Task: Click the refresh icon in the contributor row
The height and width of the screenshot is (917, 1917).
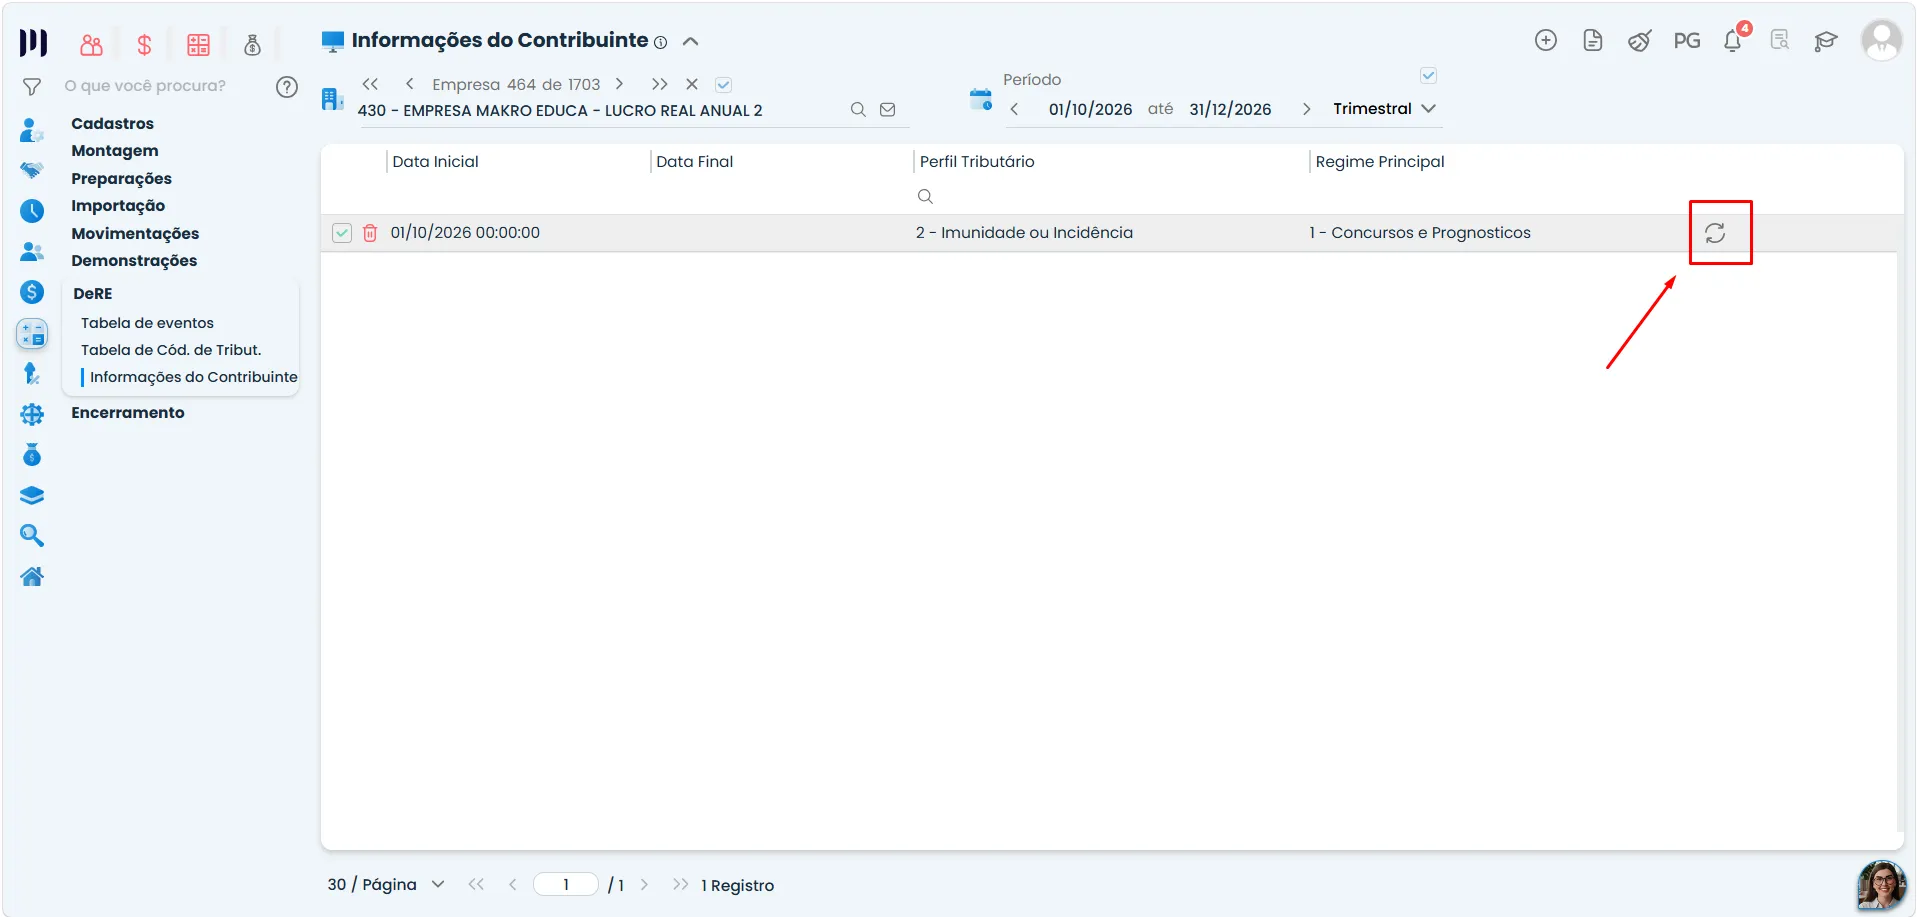Action: tap(1714, 233)
